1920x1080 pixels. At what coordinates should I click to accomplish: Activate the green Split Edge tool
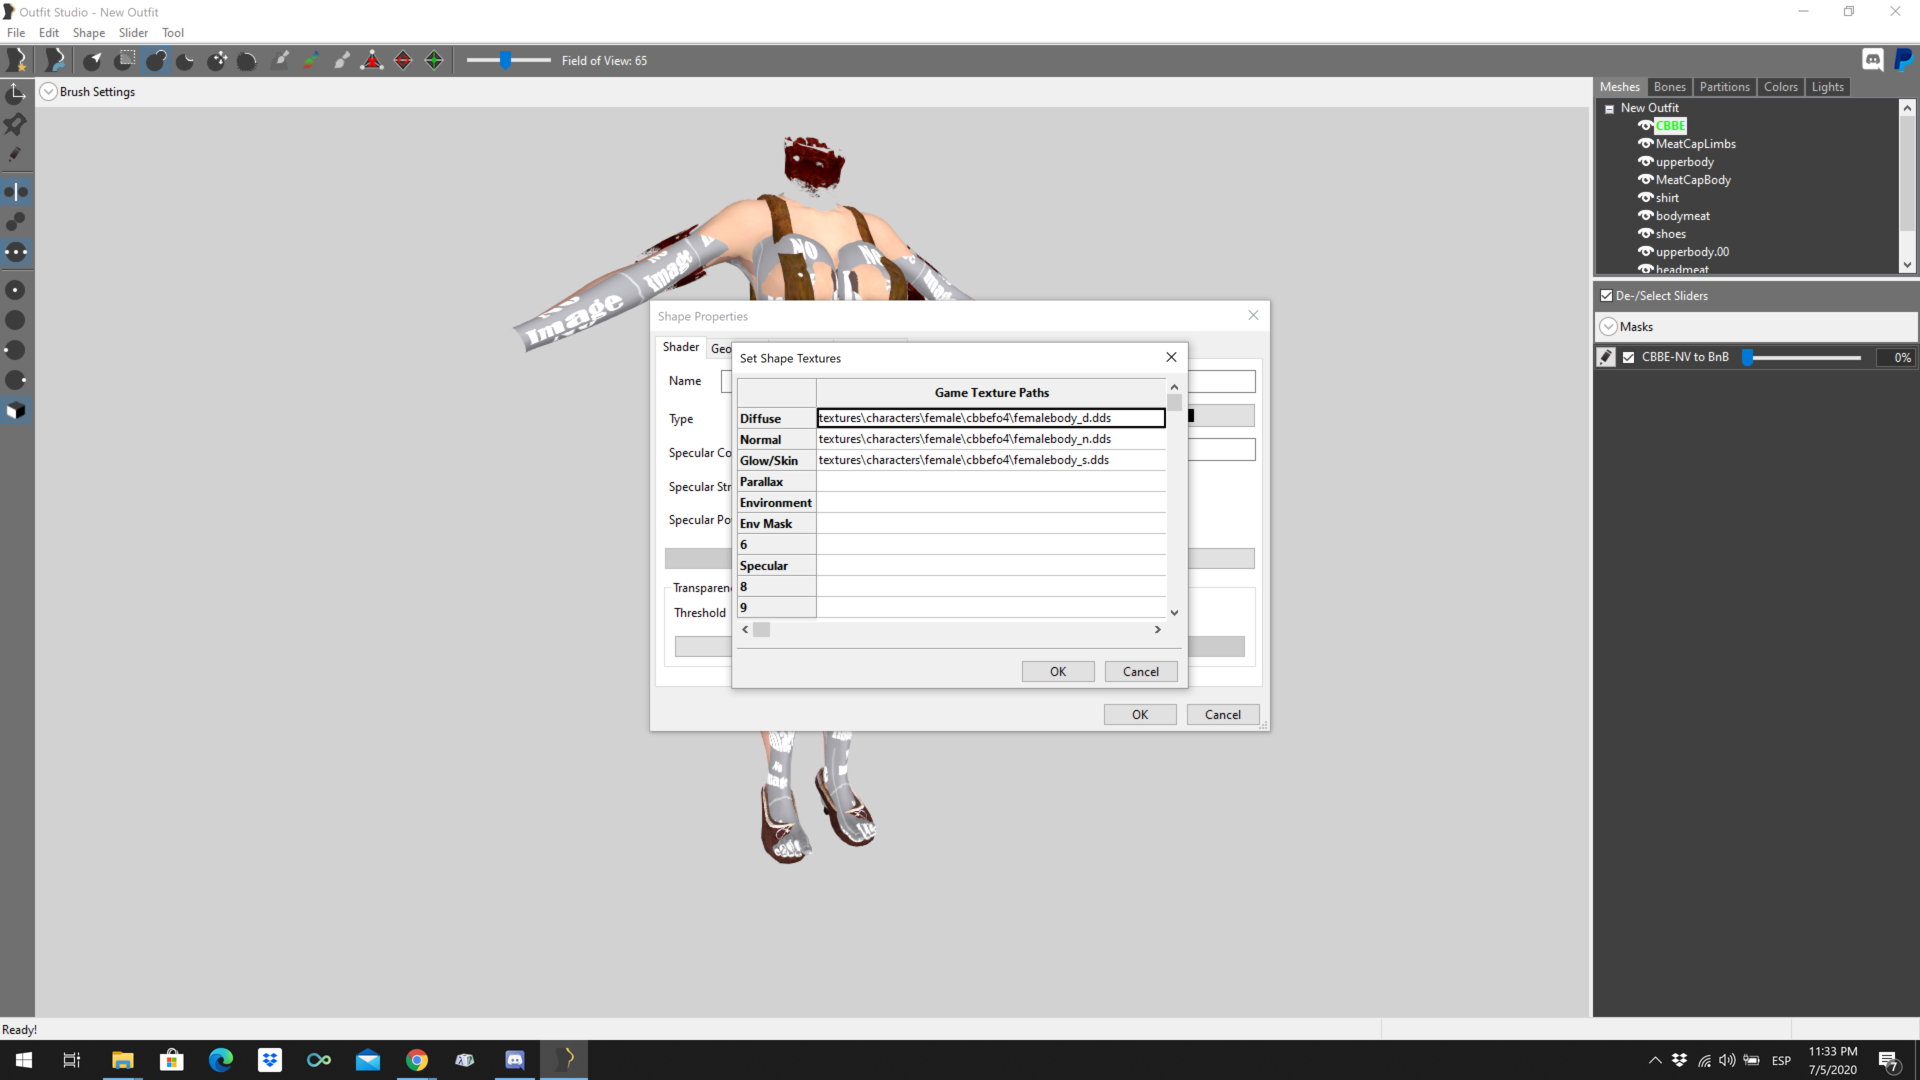tap(434, 61)
